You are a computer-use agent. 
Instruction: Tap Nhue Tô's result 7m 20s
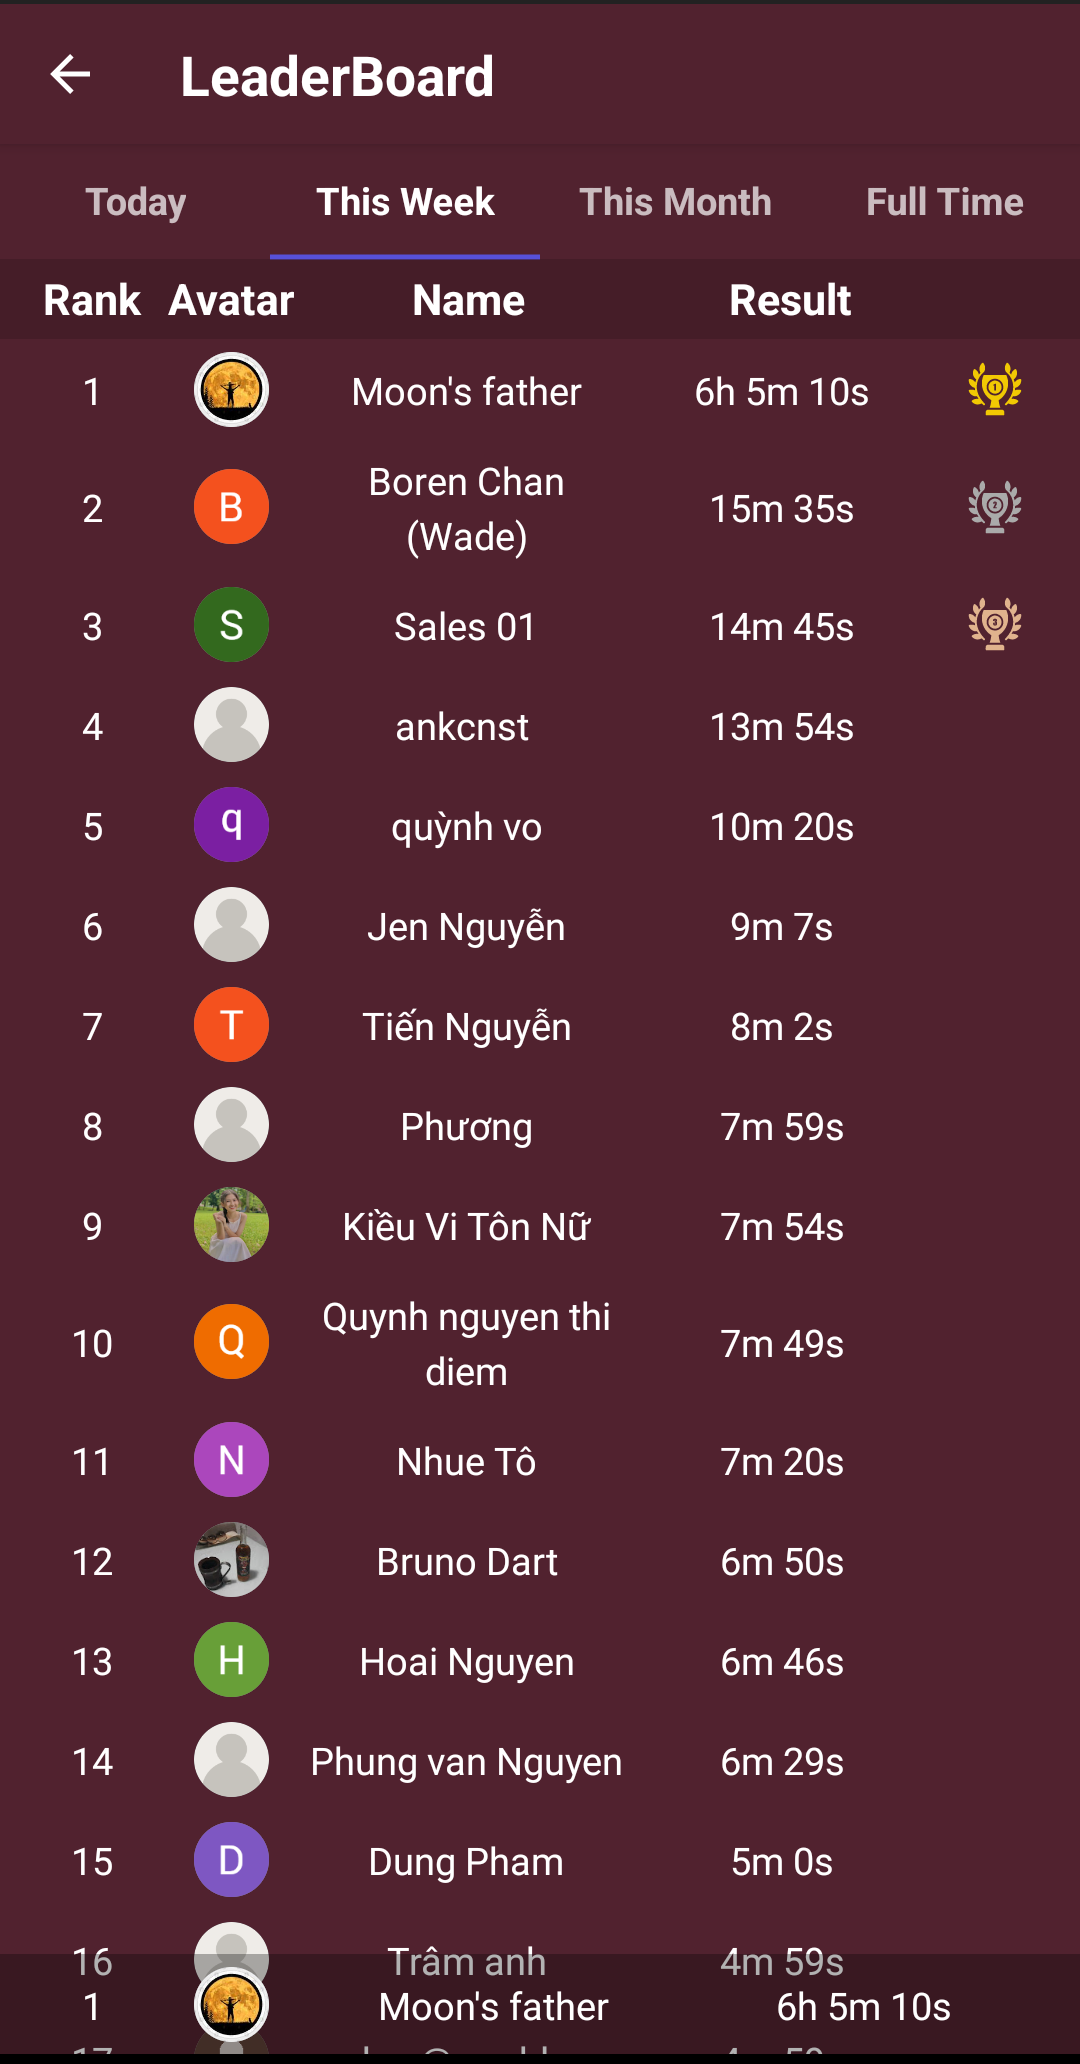[782, 1462]
